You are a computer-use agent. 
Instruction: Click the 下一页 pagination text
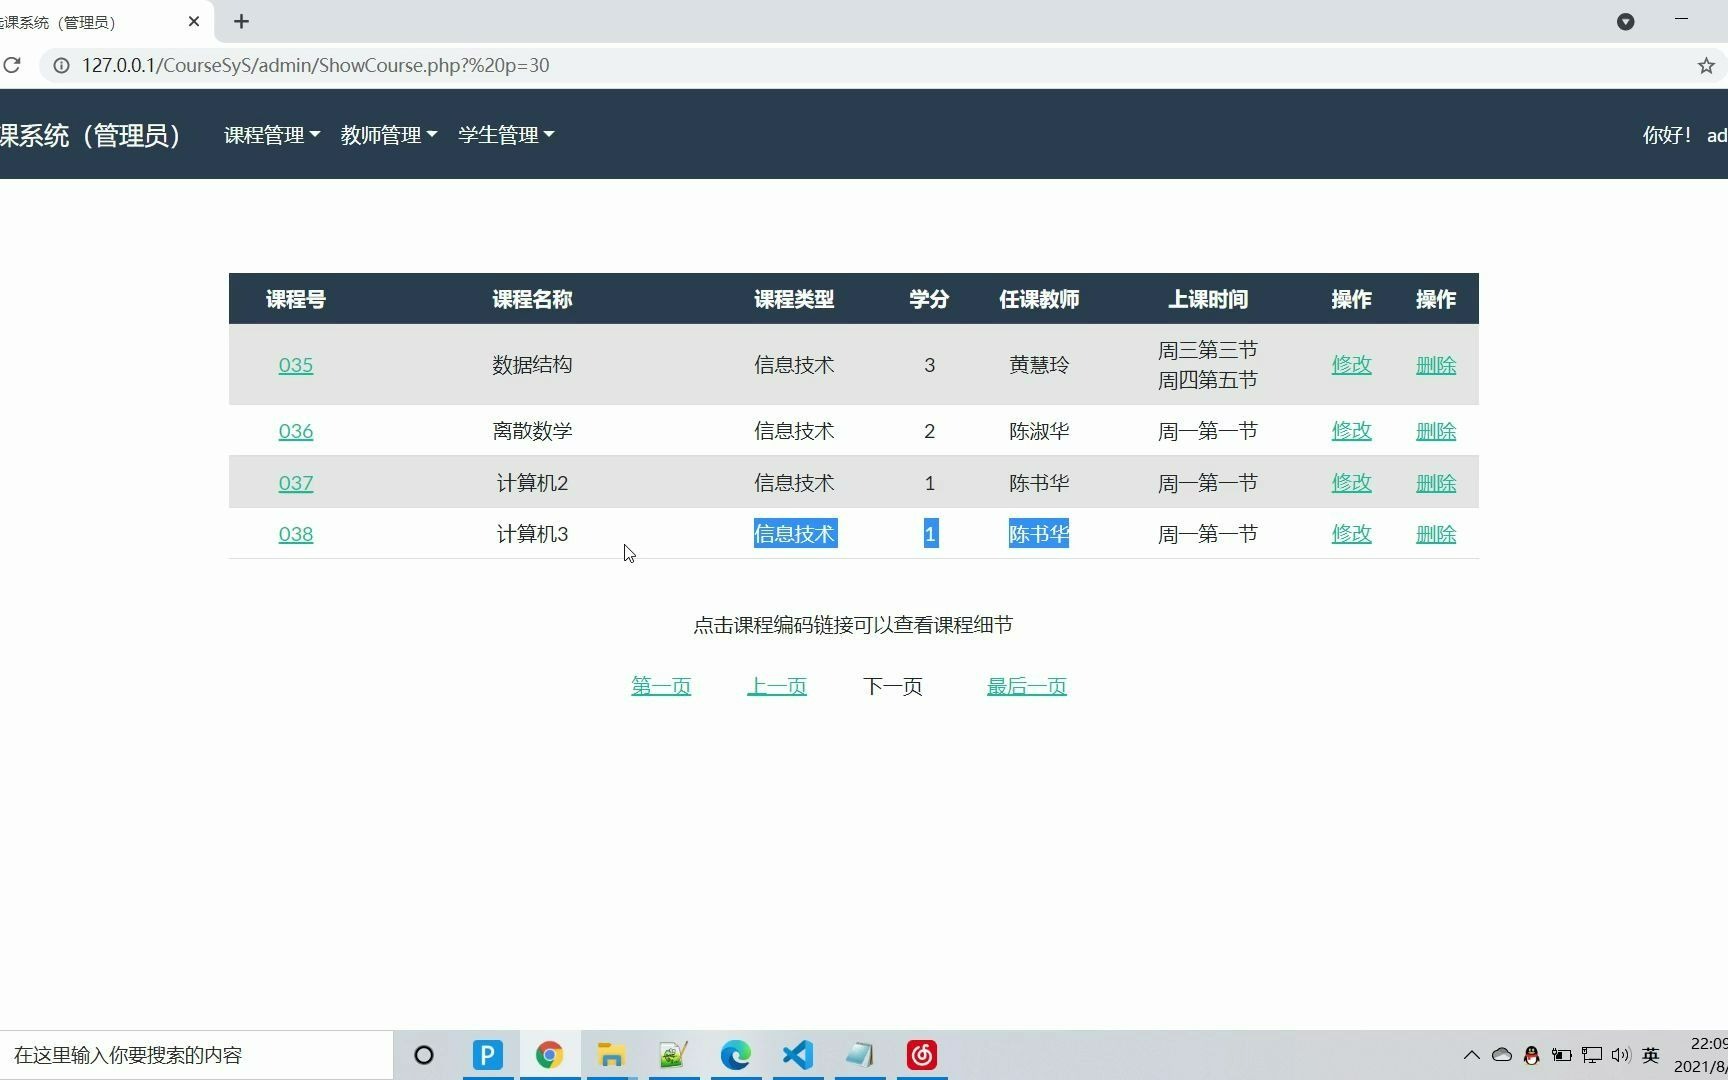[x=893, y=686]
